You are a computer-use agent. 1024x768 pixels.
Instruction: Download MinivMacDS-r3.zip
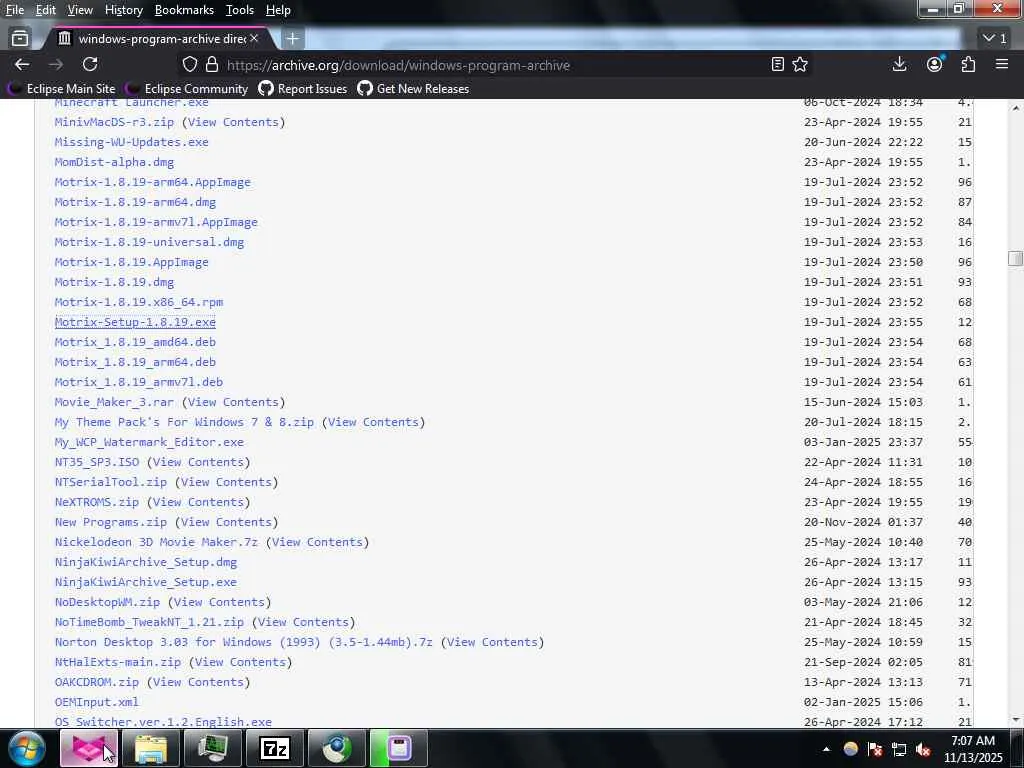point(114,122)
